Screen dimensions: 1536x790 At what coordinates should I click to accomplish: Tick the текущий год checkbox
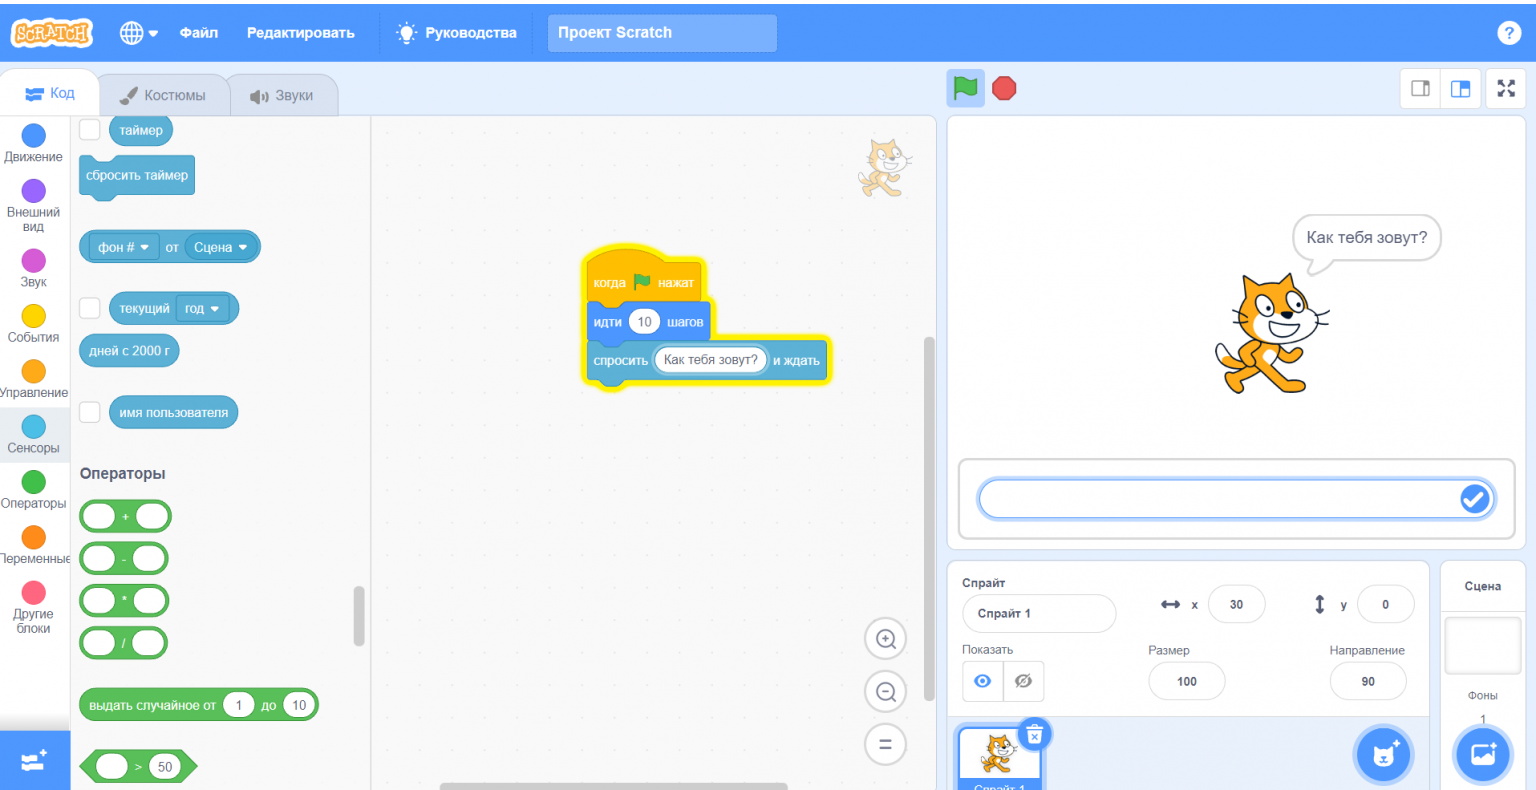pos(90,308)
